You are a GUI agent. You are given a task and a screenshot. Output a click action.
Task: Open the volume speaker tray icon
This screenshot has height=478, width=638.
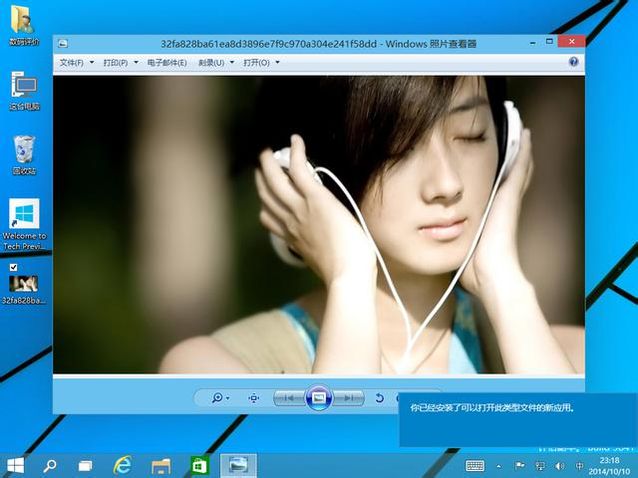(x=560, y=466)
